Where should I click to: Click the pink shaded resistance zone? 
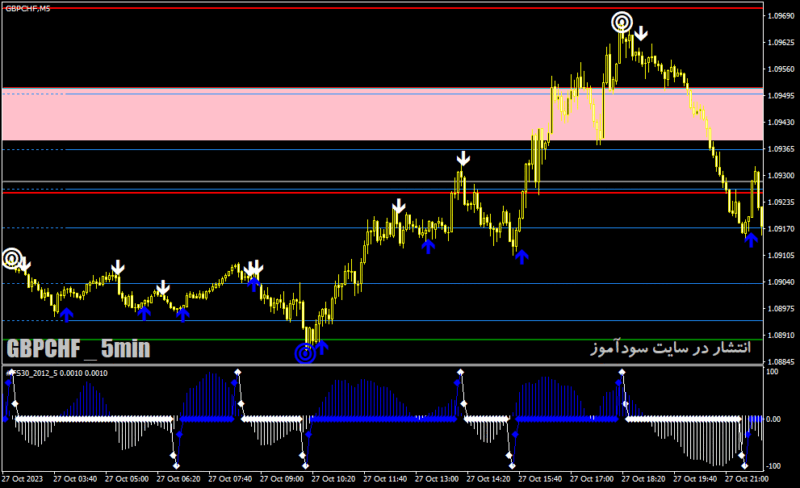pyautogui.click(x=383, y=114)
